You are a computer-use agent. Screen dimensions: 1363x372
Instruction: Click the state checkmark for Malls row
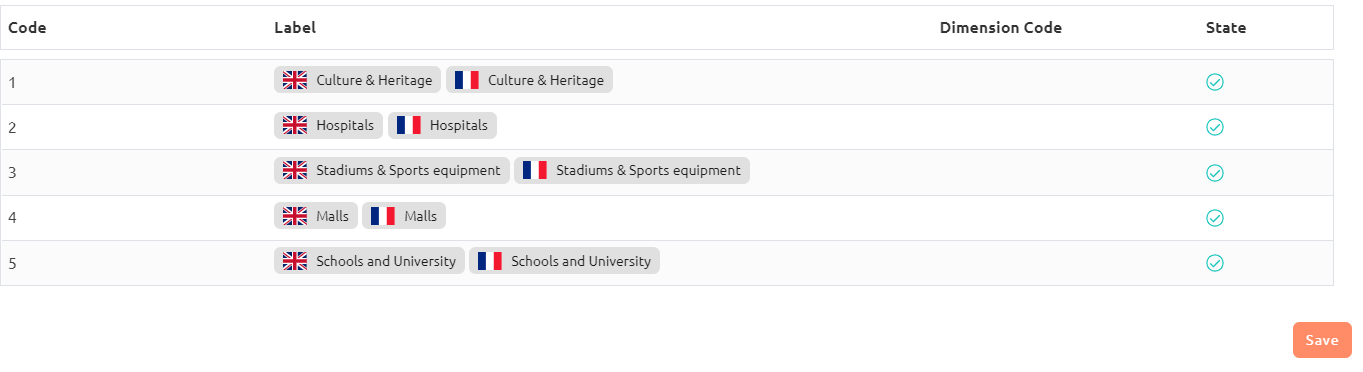click(1215, 218)
